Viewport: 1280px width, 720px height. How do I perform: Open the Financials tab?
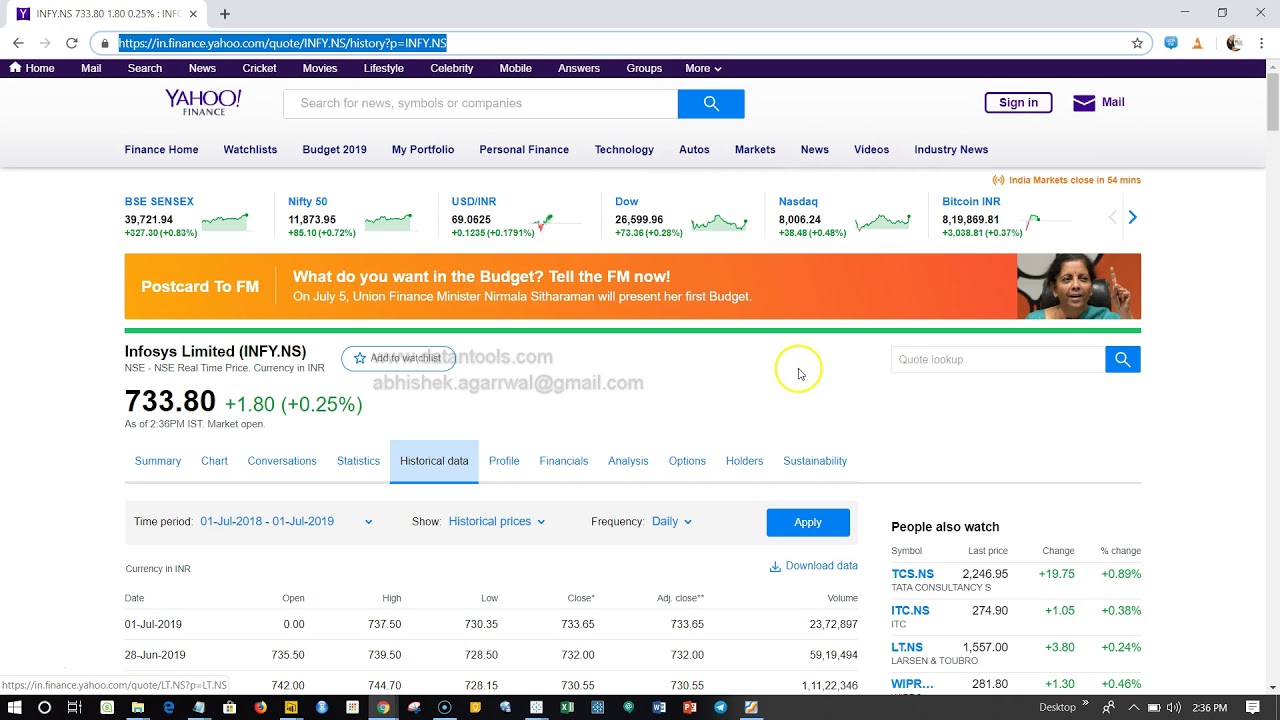click(564, 461)
